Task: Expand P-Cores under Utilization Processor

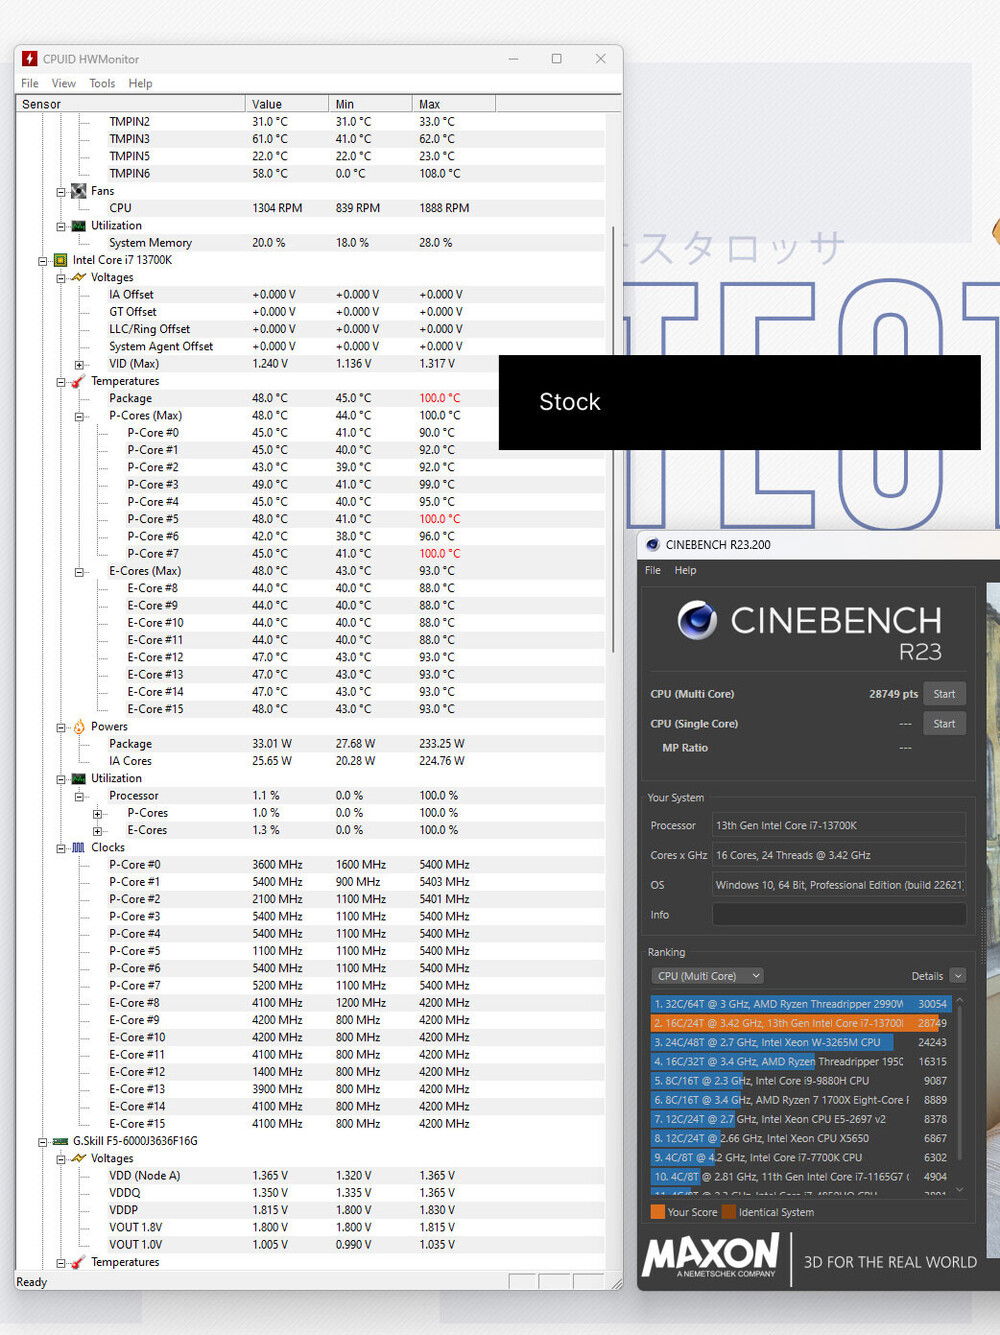Action: point(97,814)
